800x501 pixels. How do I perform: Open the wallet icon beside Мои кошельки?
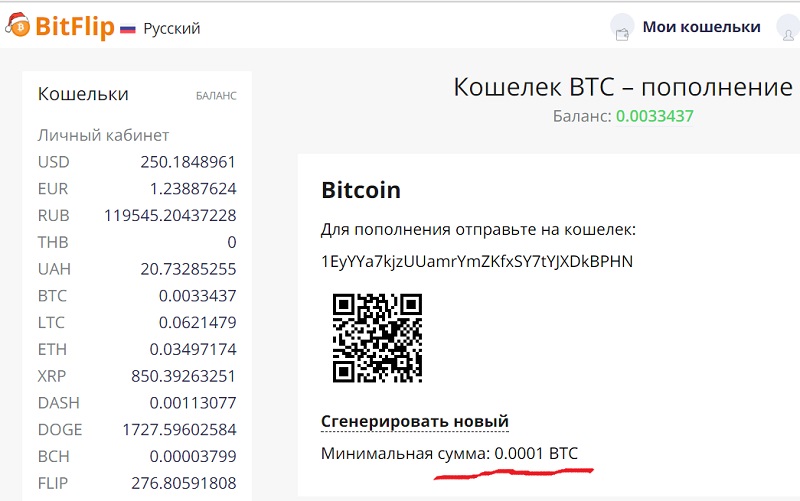click(x=622, y=27)
